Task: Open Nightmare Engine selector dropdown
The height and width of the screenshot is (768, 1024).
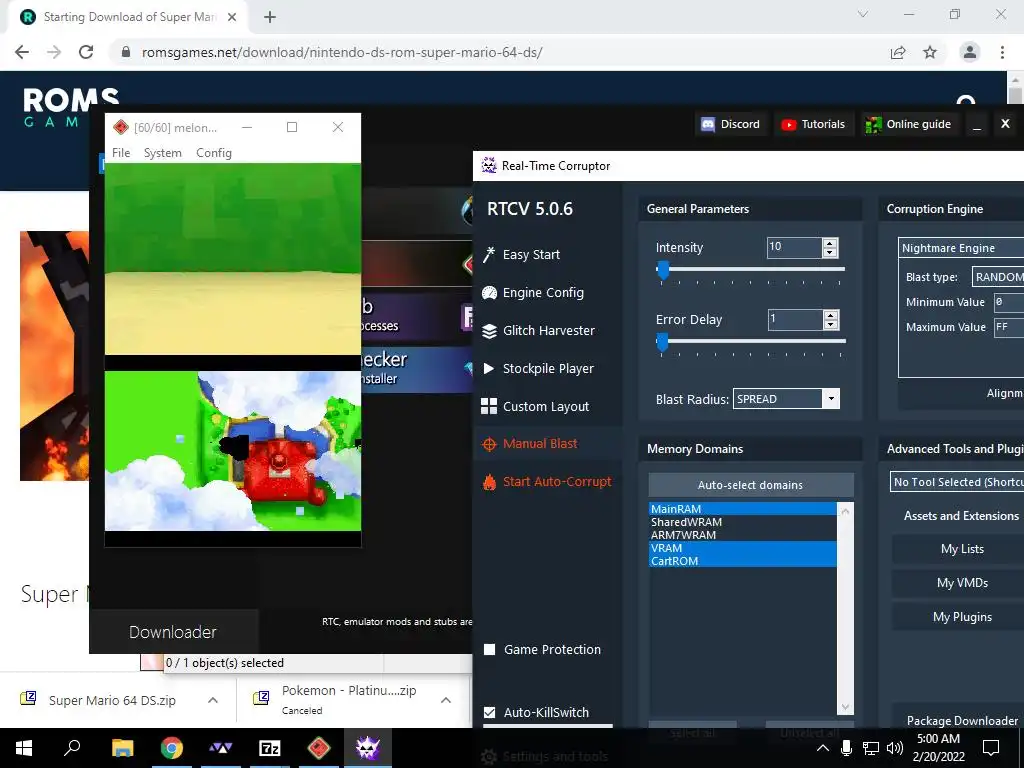Action: (x=961, y=248)
